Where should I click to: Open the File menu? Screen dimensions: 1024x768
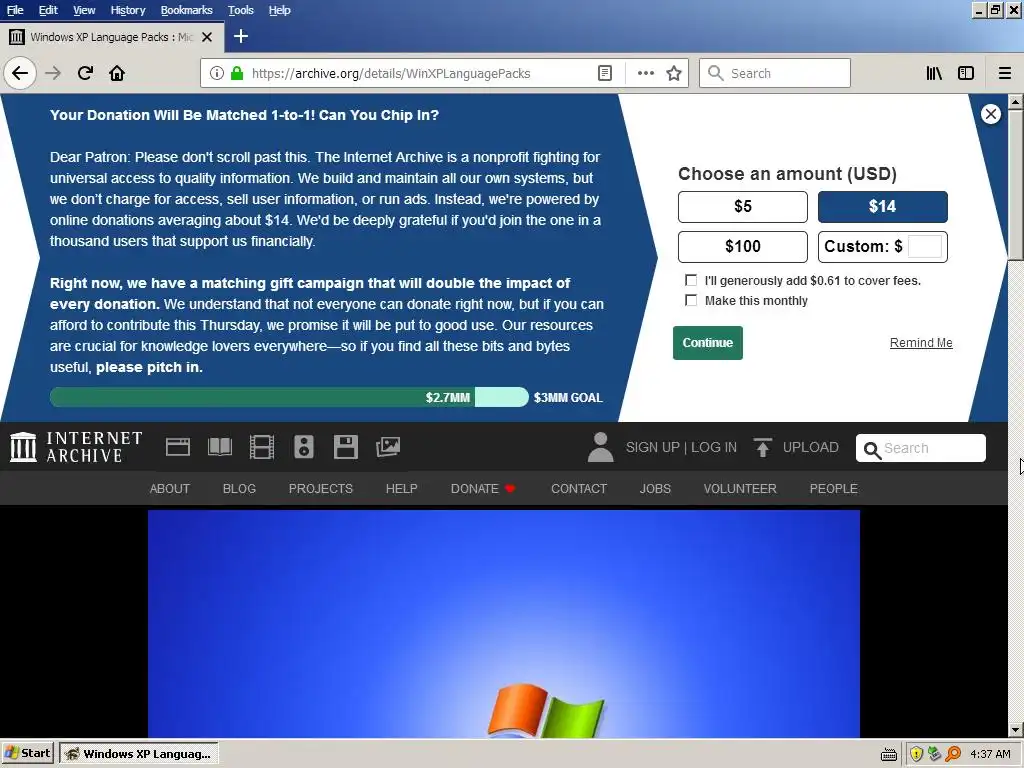(15, 10)
